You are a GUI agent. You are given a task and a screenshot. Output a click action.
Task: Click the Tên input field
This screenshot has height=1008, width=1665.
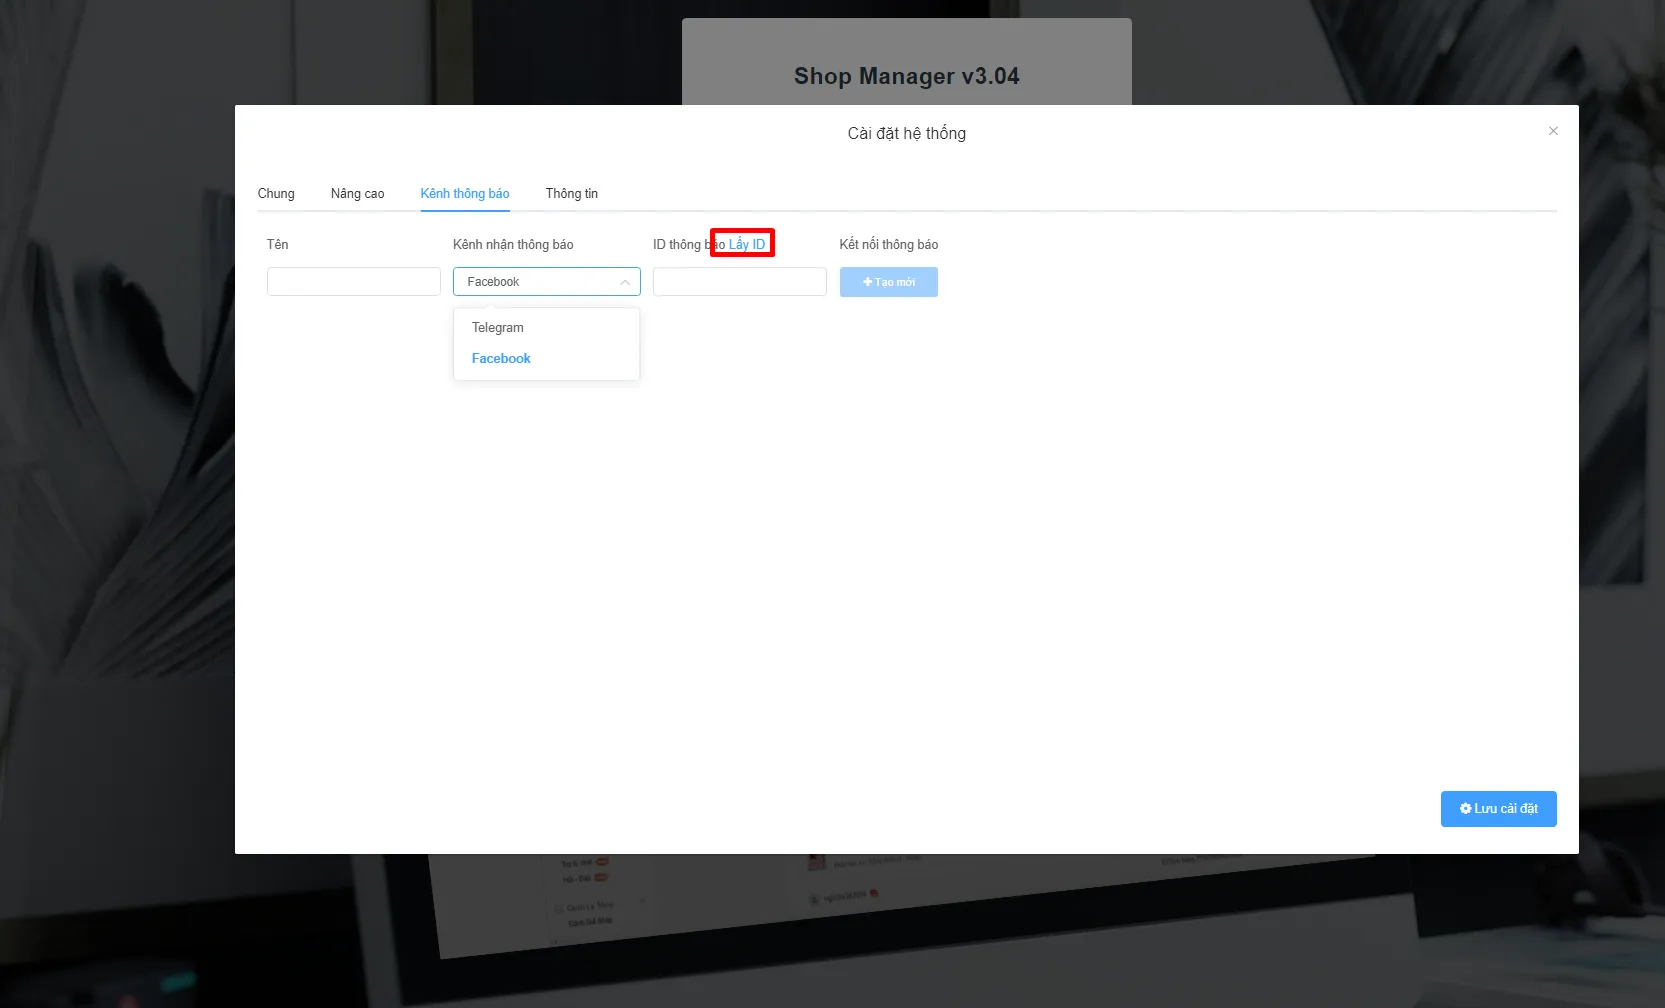click(x=354, y=282)
